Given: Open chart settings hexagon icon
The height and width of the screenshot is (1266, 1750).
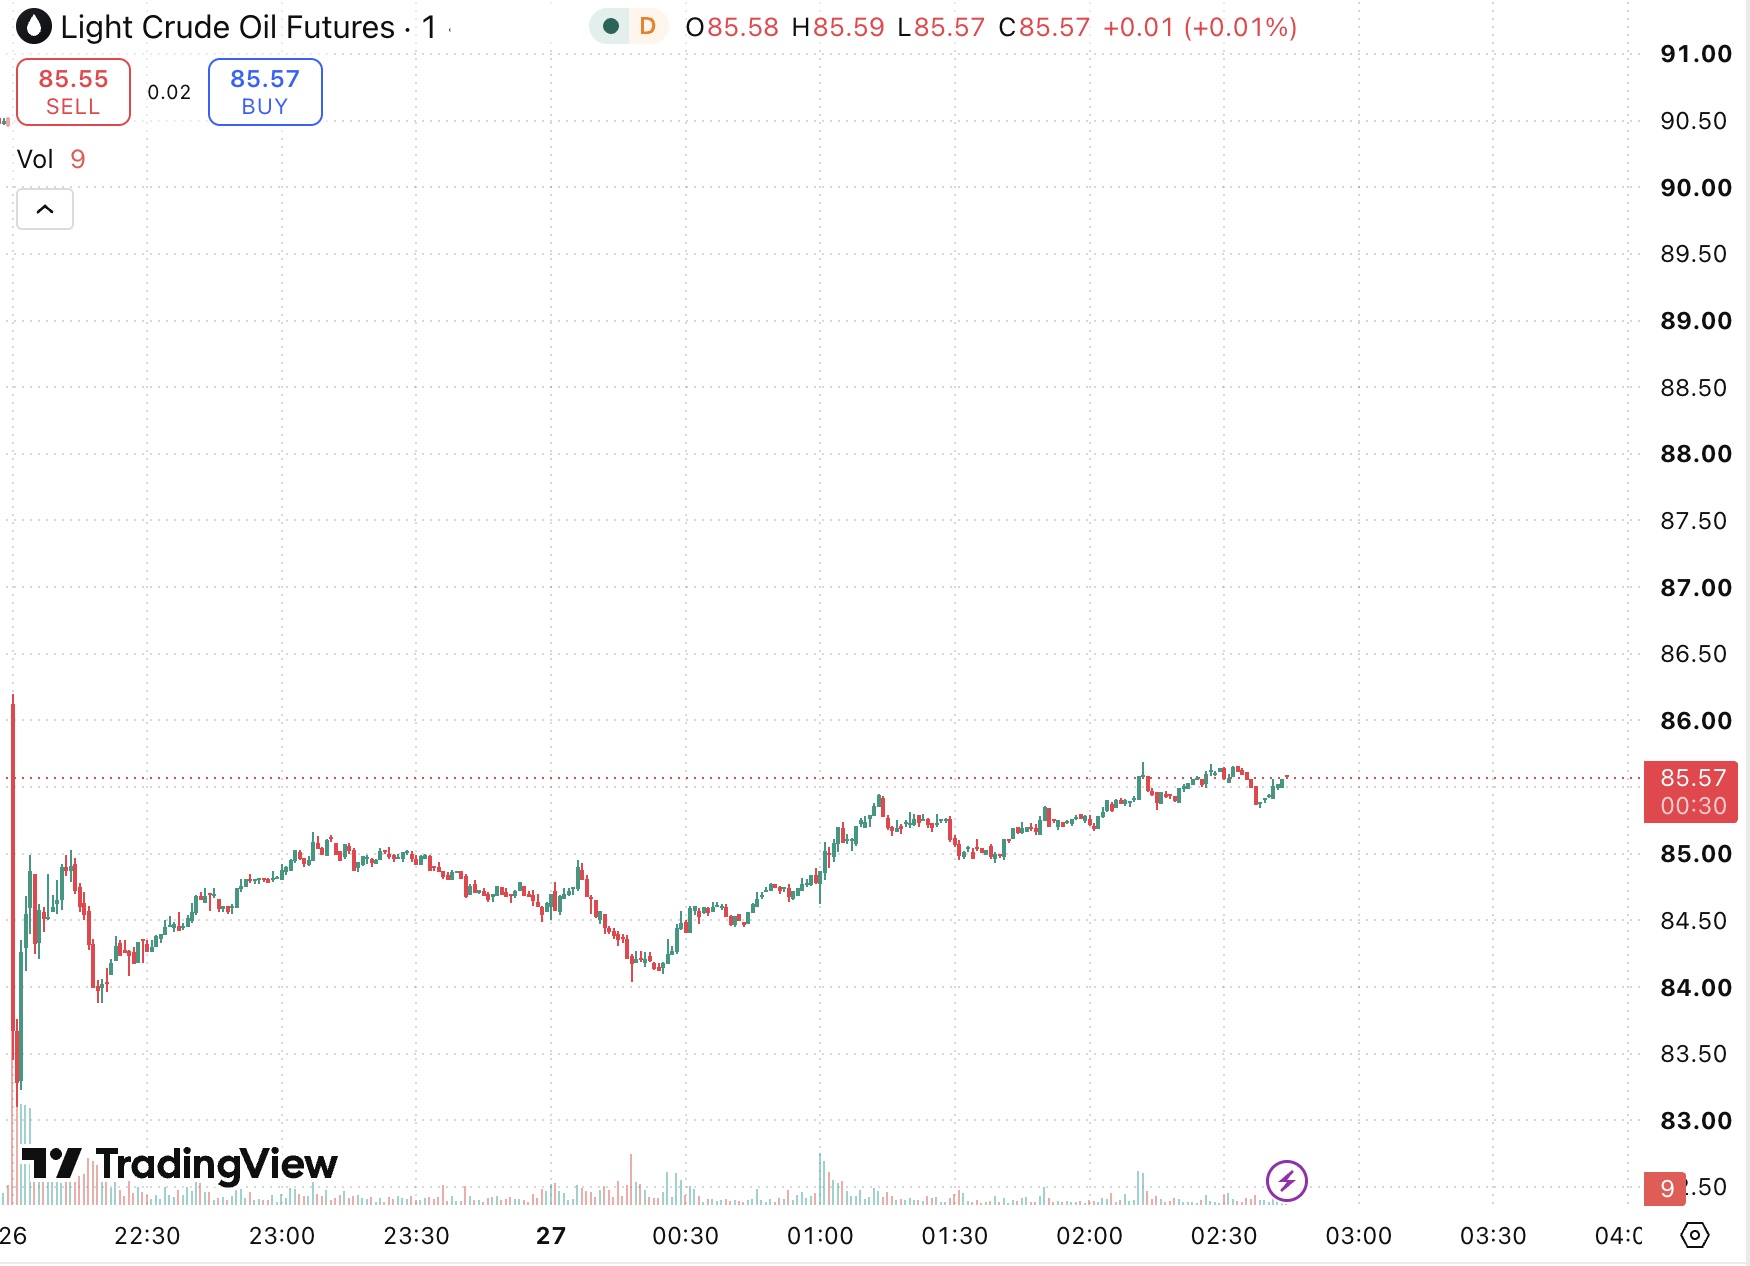Looking at the screenshot, I should click(1695, 1235).
